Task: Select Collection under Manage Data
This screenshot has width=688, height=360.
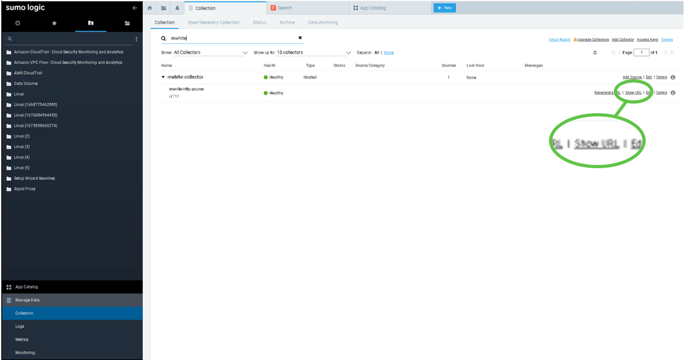Action: (72, 313)
